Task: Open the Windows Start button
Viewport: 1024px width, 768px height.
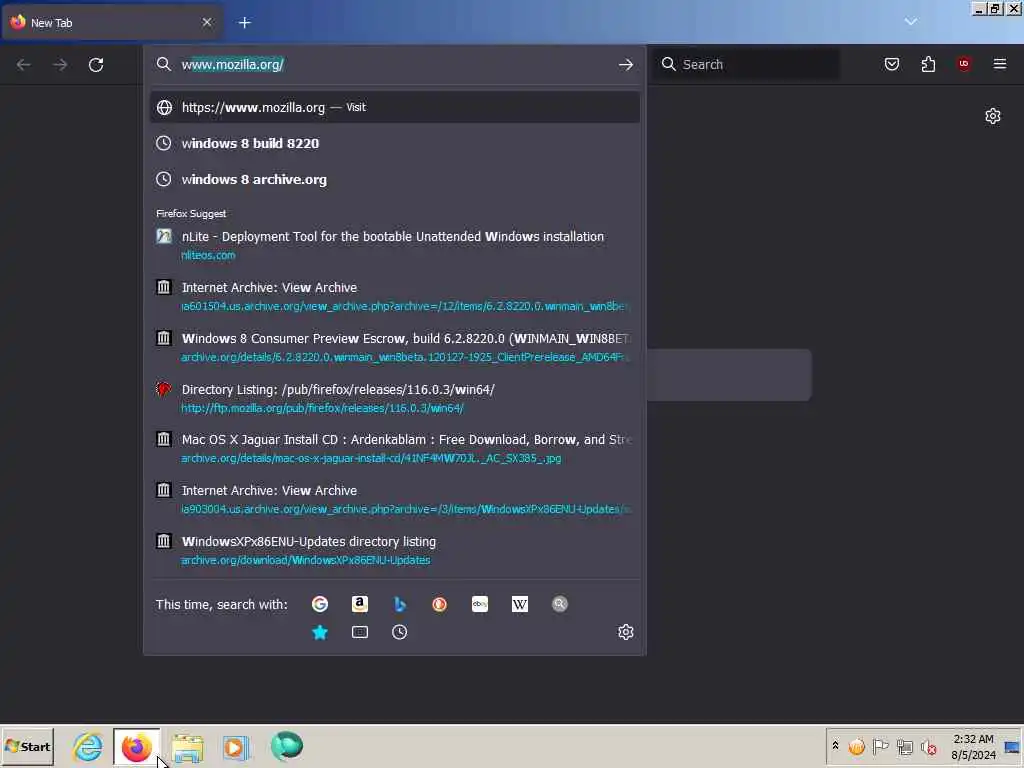Action: 27,746
